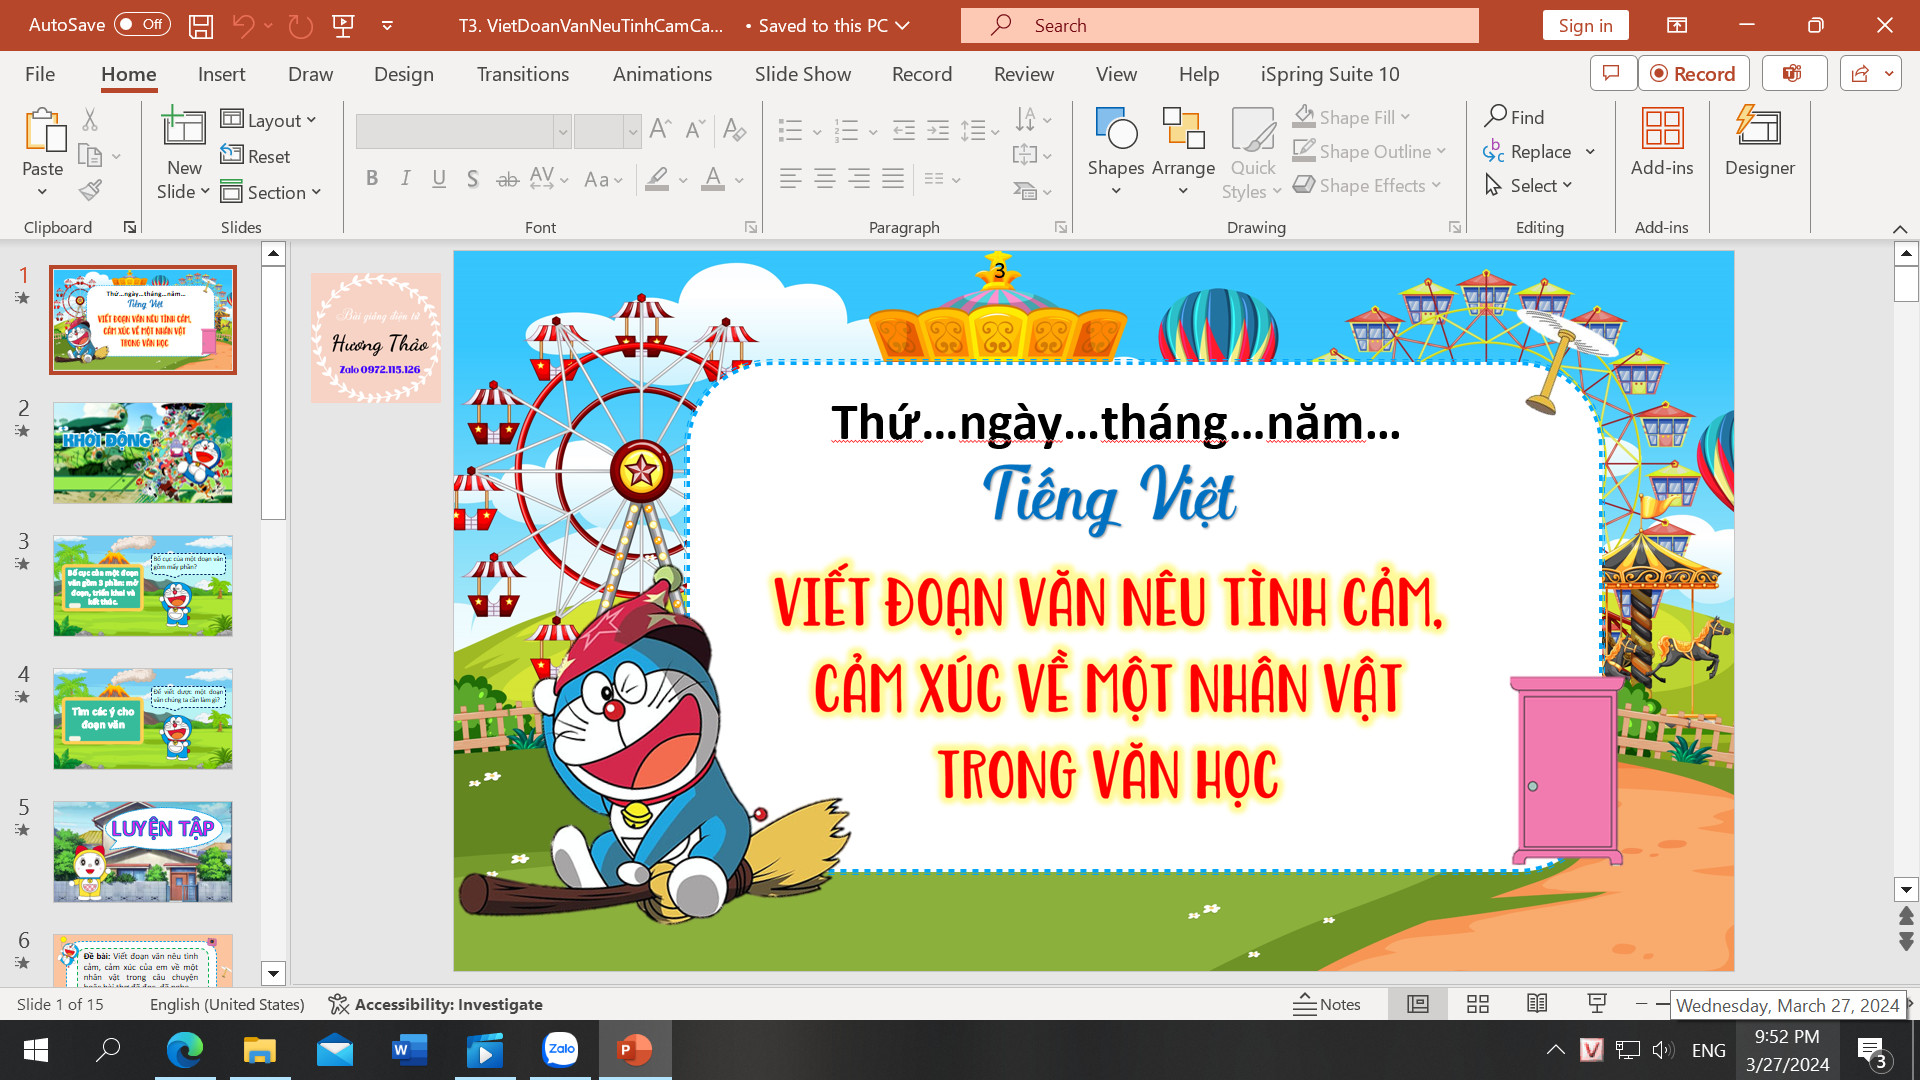The height and width of the screenshot is (1080, 1920).
Task: Switch to Slide Sorter view icon
Action: tap(1477, 1004)
